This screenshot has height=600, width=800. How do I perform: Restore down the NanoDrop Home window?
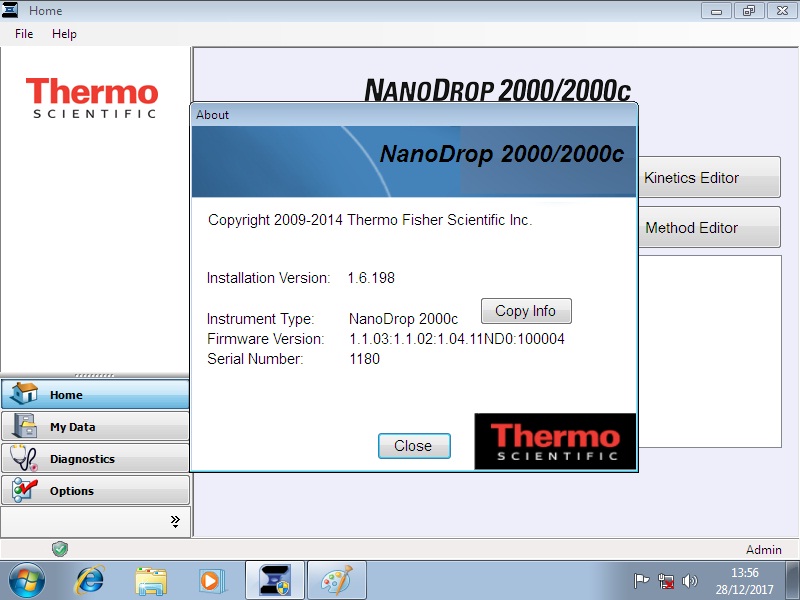(x=749, y=11)
